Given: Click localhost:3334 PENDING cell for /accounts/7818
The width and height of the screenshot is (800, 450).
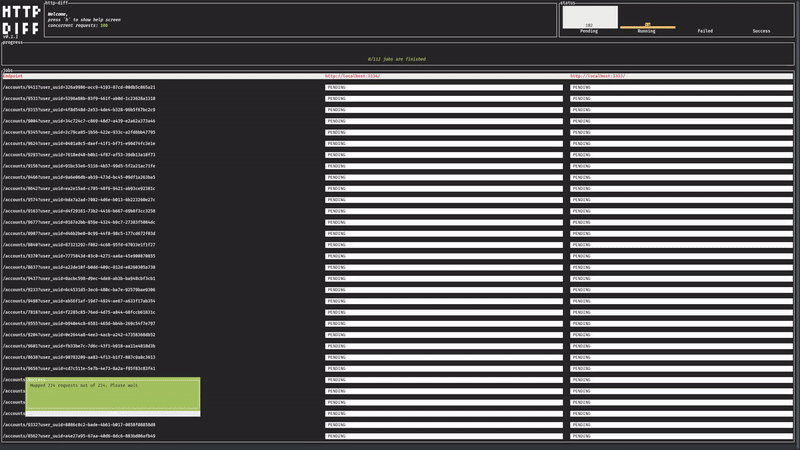Looking at the screenshot, I should 444,312.
